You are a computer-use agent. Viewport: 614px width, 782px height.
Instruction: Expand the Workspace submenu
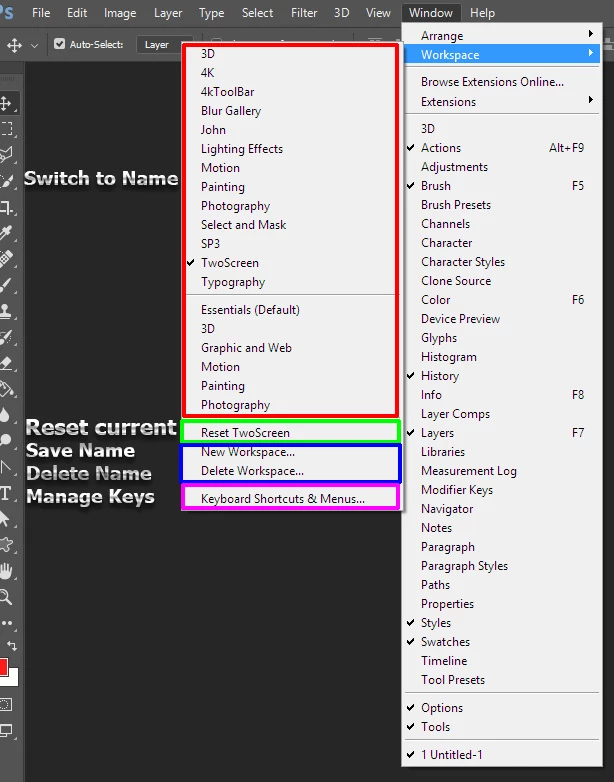502,54
